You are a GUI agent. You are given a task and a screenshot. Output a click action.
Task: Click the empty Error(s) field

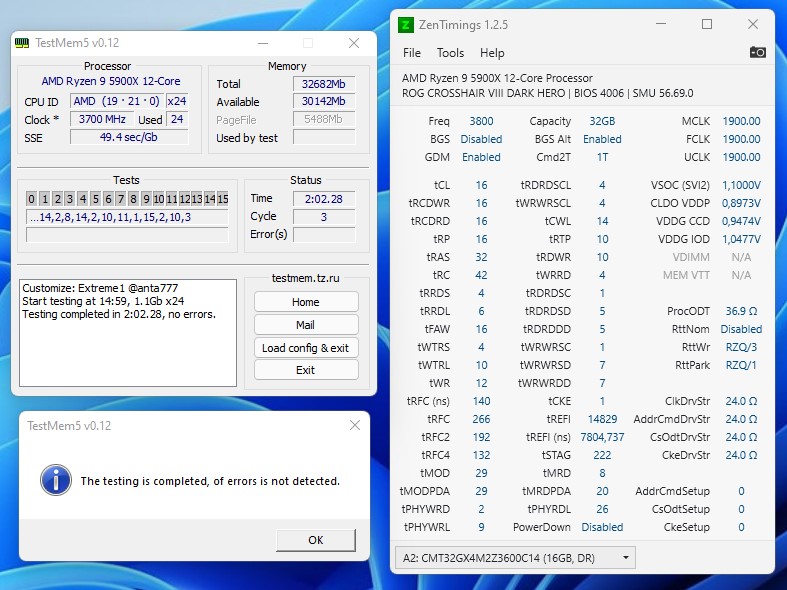coord(324,235)
